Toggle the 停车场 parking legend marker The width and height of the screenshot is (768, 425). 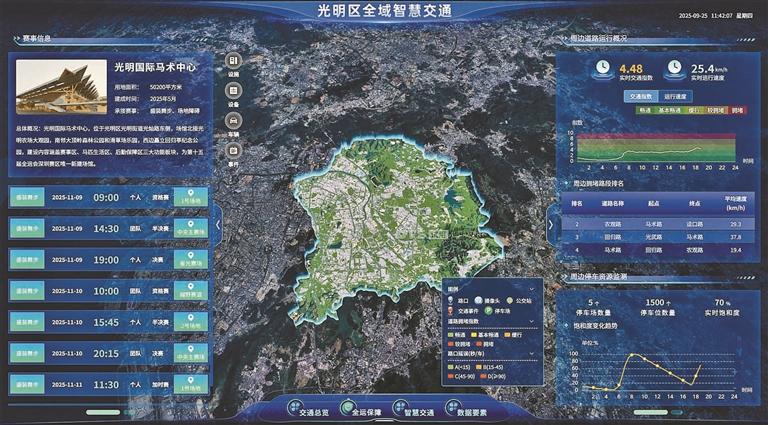[x=487, y=310]
